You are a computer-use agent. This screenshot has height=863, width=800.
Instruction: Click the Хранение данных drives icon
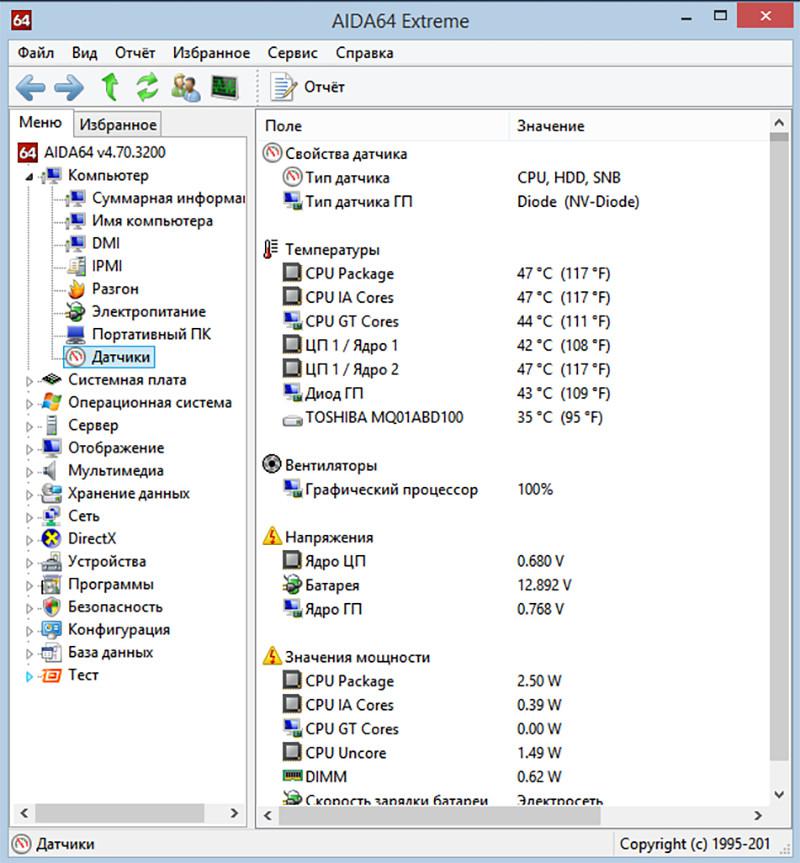(x=52, y=493)
